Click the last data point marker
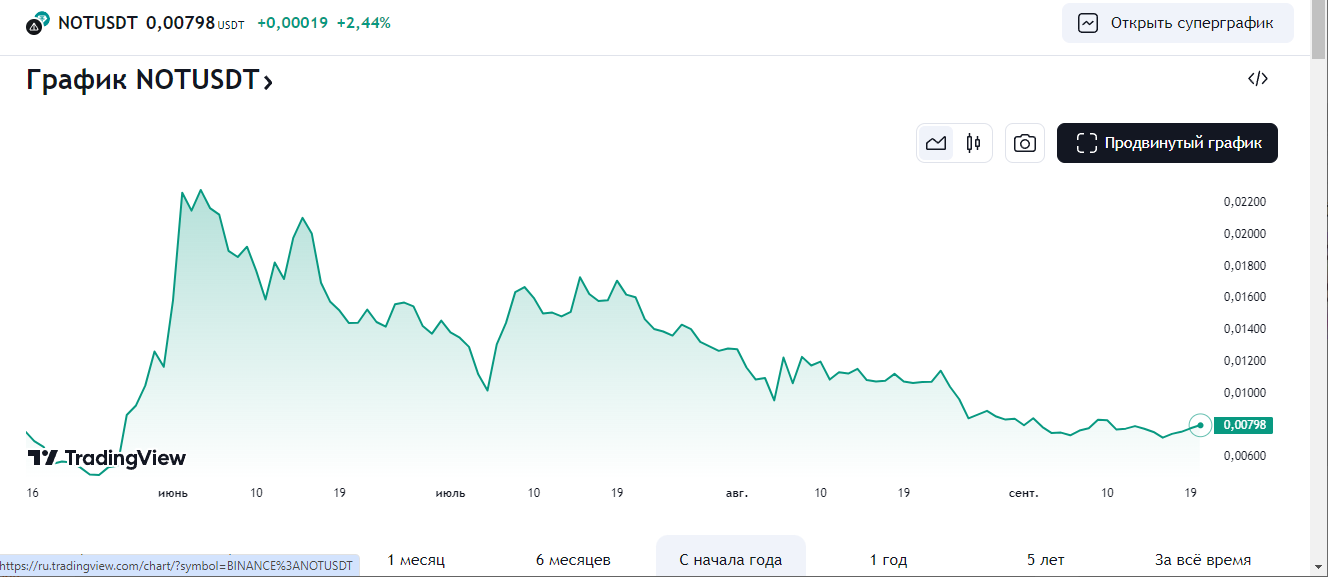Viewport: 1328px width, 577px height. (x=1200, y=425)
